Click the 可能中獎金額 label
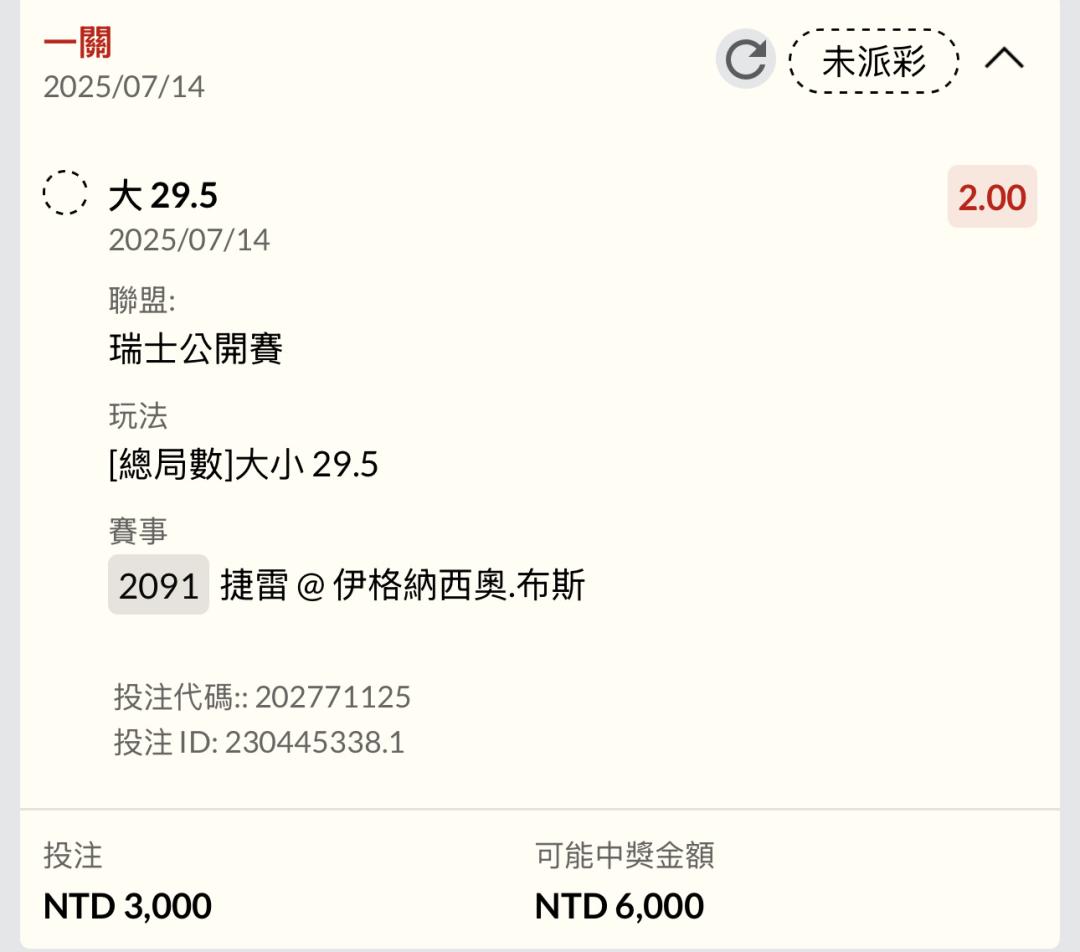This screenshot has height=952, width=1080. (x=625, y=856)
